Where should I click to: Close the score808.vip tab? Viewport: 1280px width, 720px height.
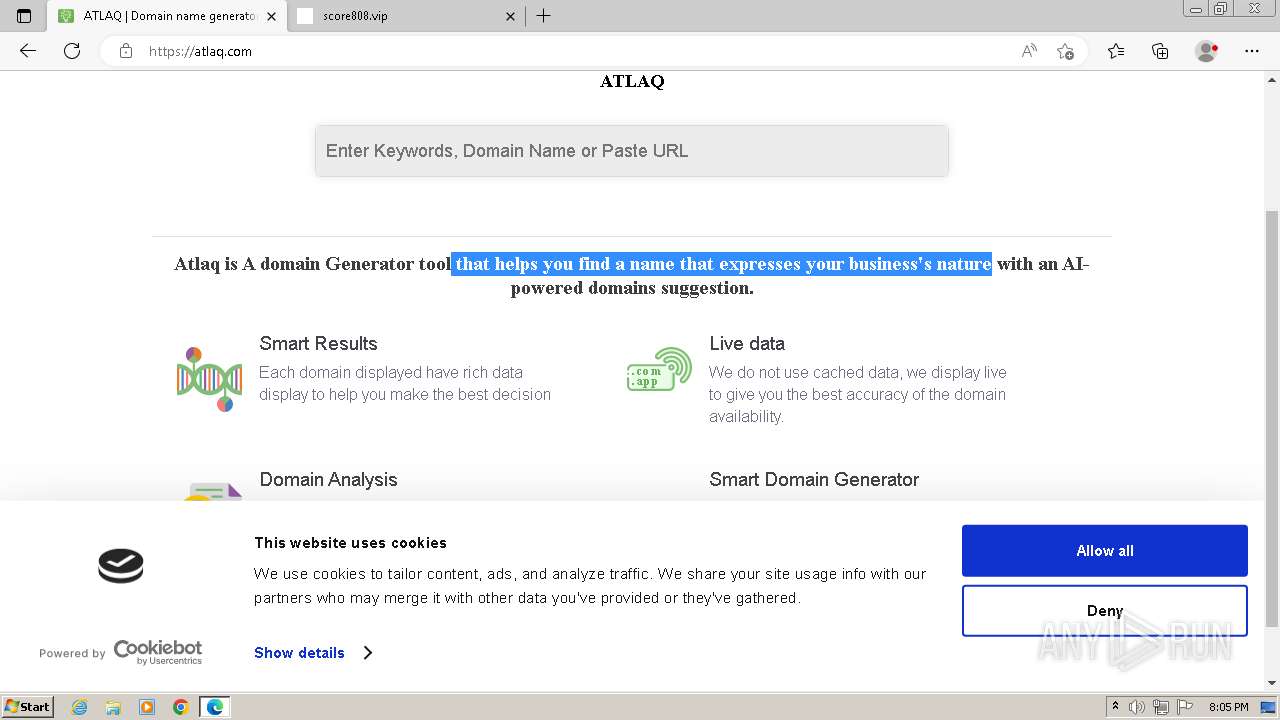(511, 16)
